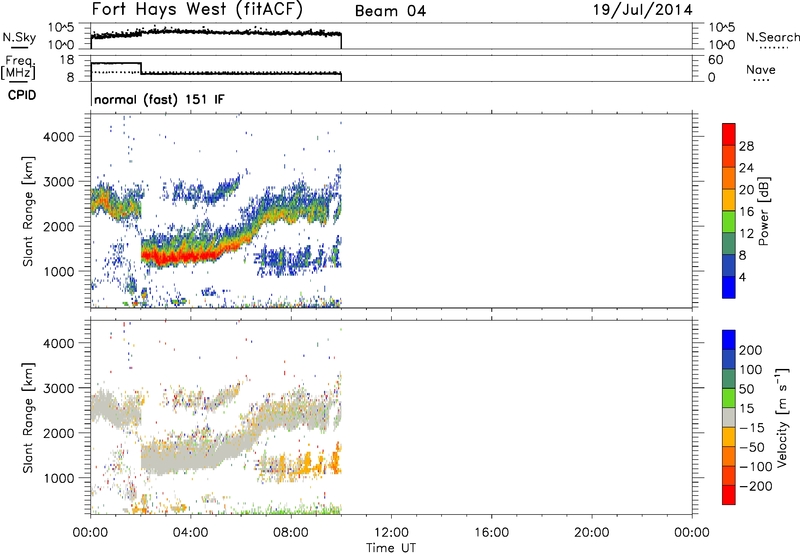
Task: Click the frequency step trace in the Freq. panel
Action: click(216, 69)
